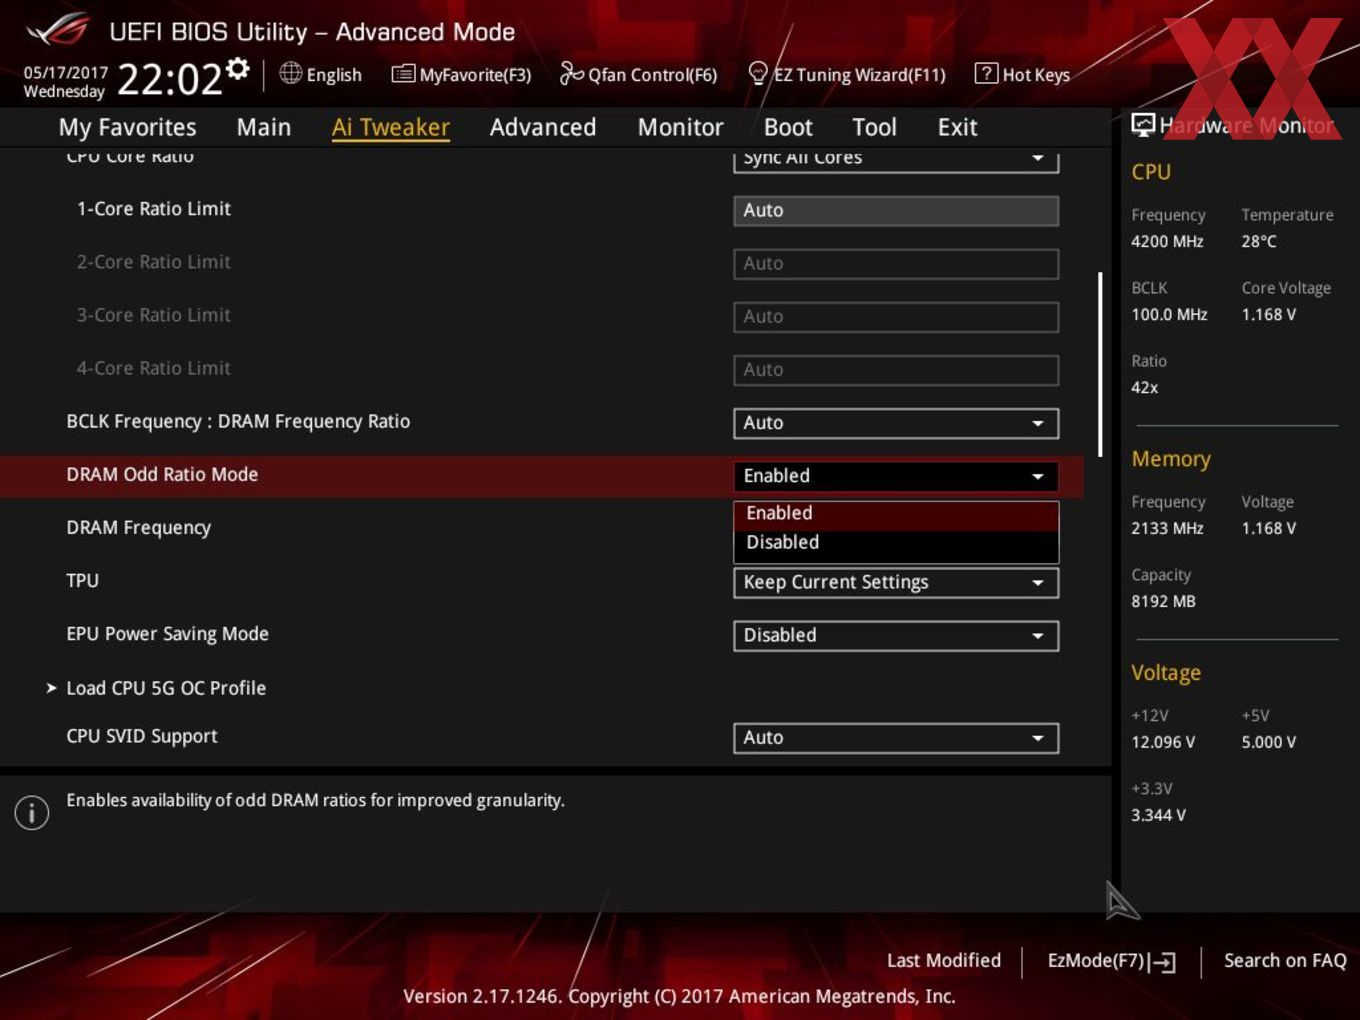Open the CPU SVID Support dropdown
This screenshot has width=1360, height=1020.
(x=896, y=737)
